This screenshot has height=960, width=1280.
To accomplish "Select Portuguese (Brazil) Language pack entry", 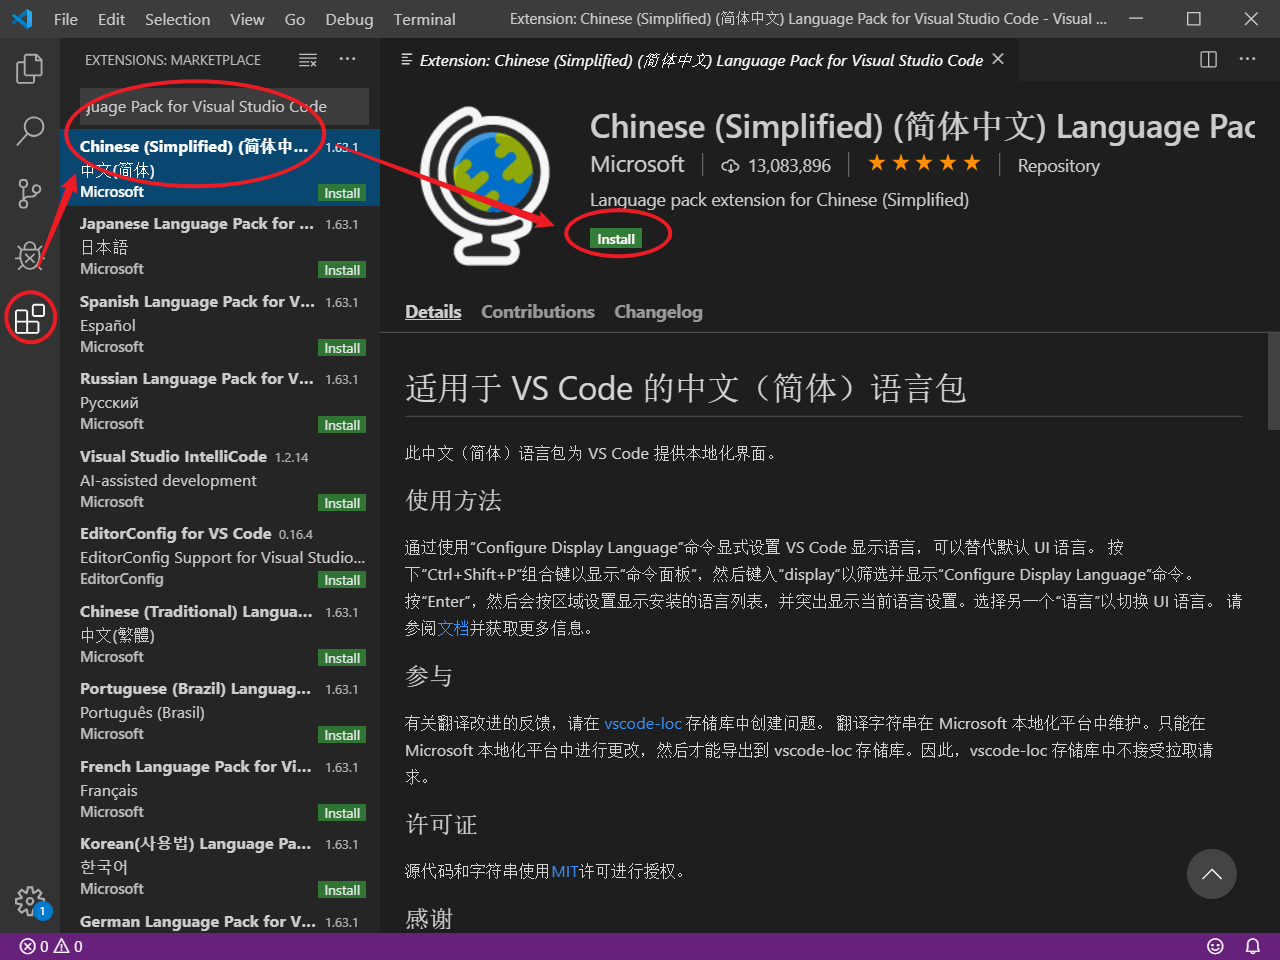I will [220, 711].
